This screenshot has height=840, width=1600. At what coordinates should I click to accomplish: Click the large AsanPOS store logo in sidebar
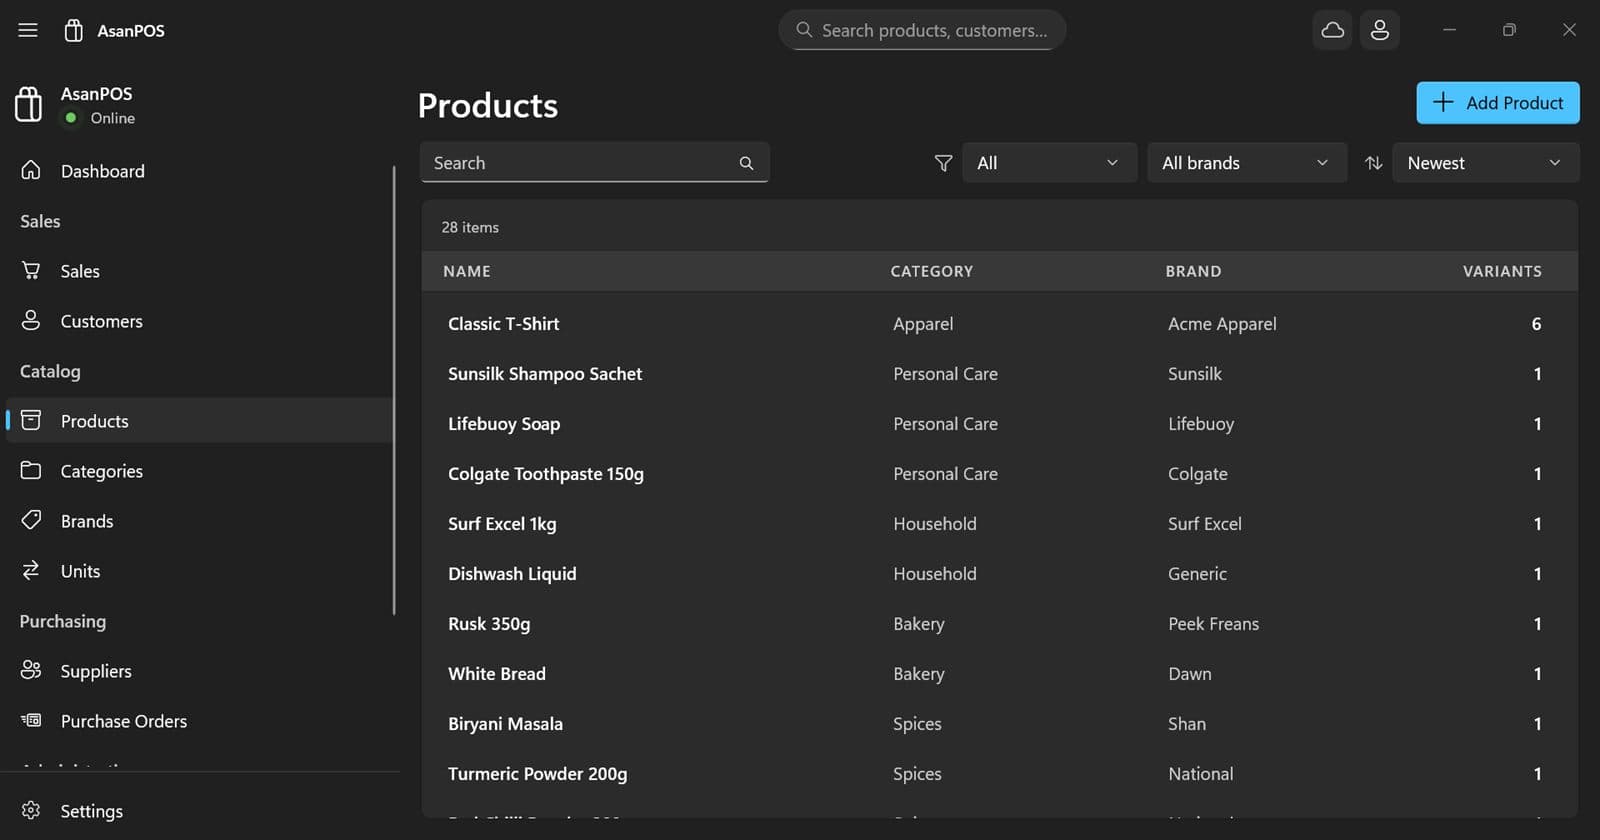pyautogui.click(x=29, y=104)
